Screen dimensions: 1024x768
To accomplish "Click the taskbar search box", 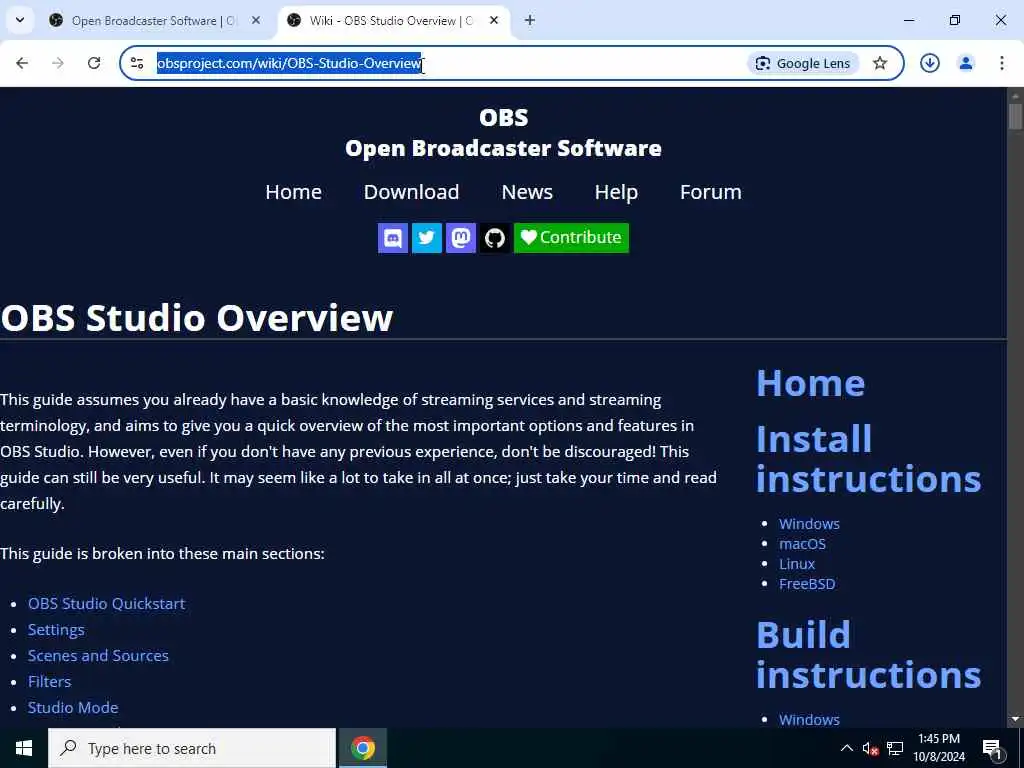I will 192,748.
